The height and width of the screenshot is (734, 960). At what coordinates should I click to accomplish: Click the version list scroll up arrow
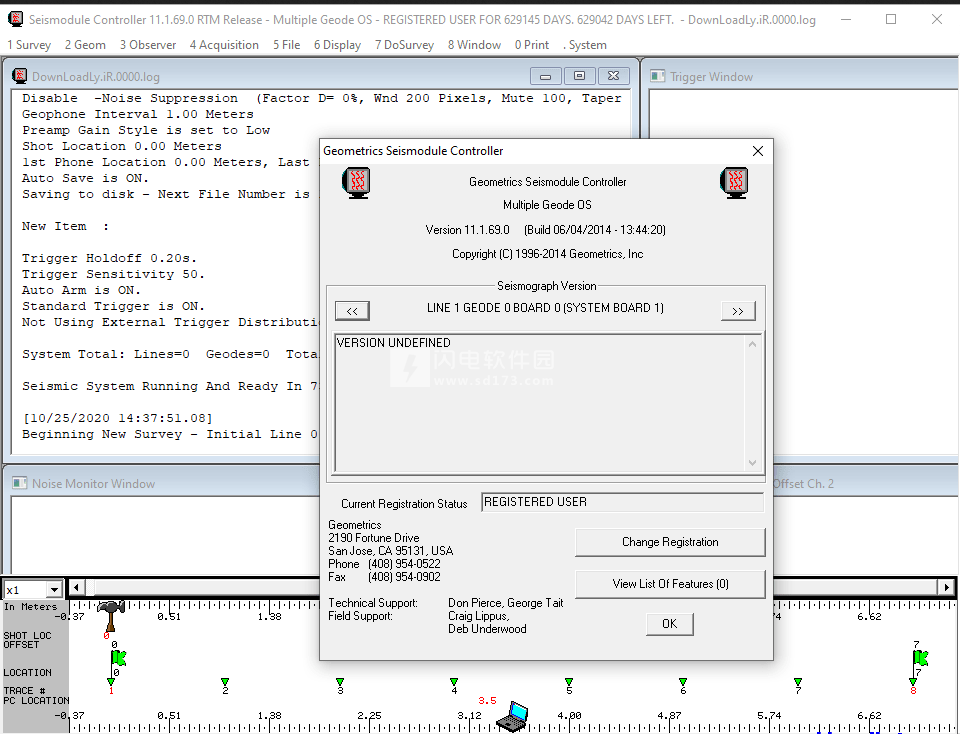[x=752, y=345]
